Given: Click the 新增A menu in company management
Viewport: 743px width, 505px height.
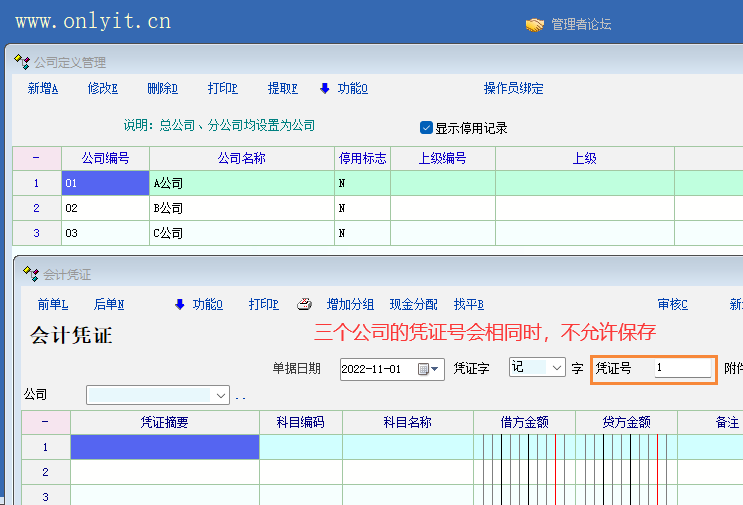Looking at the screenshot, I should click(43, 88).
